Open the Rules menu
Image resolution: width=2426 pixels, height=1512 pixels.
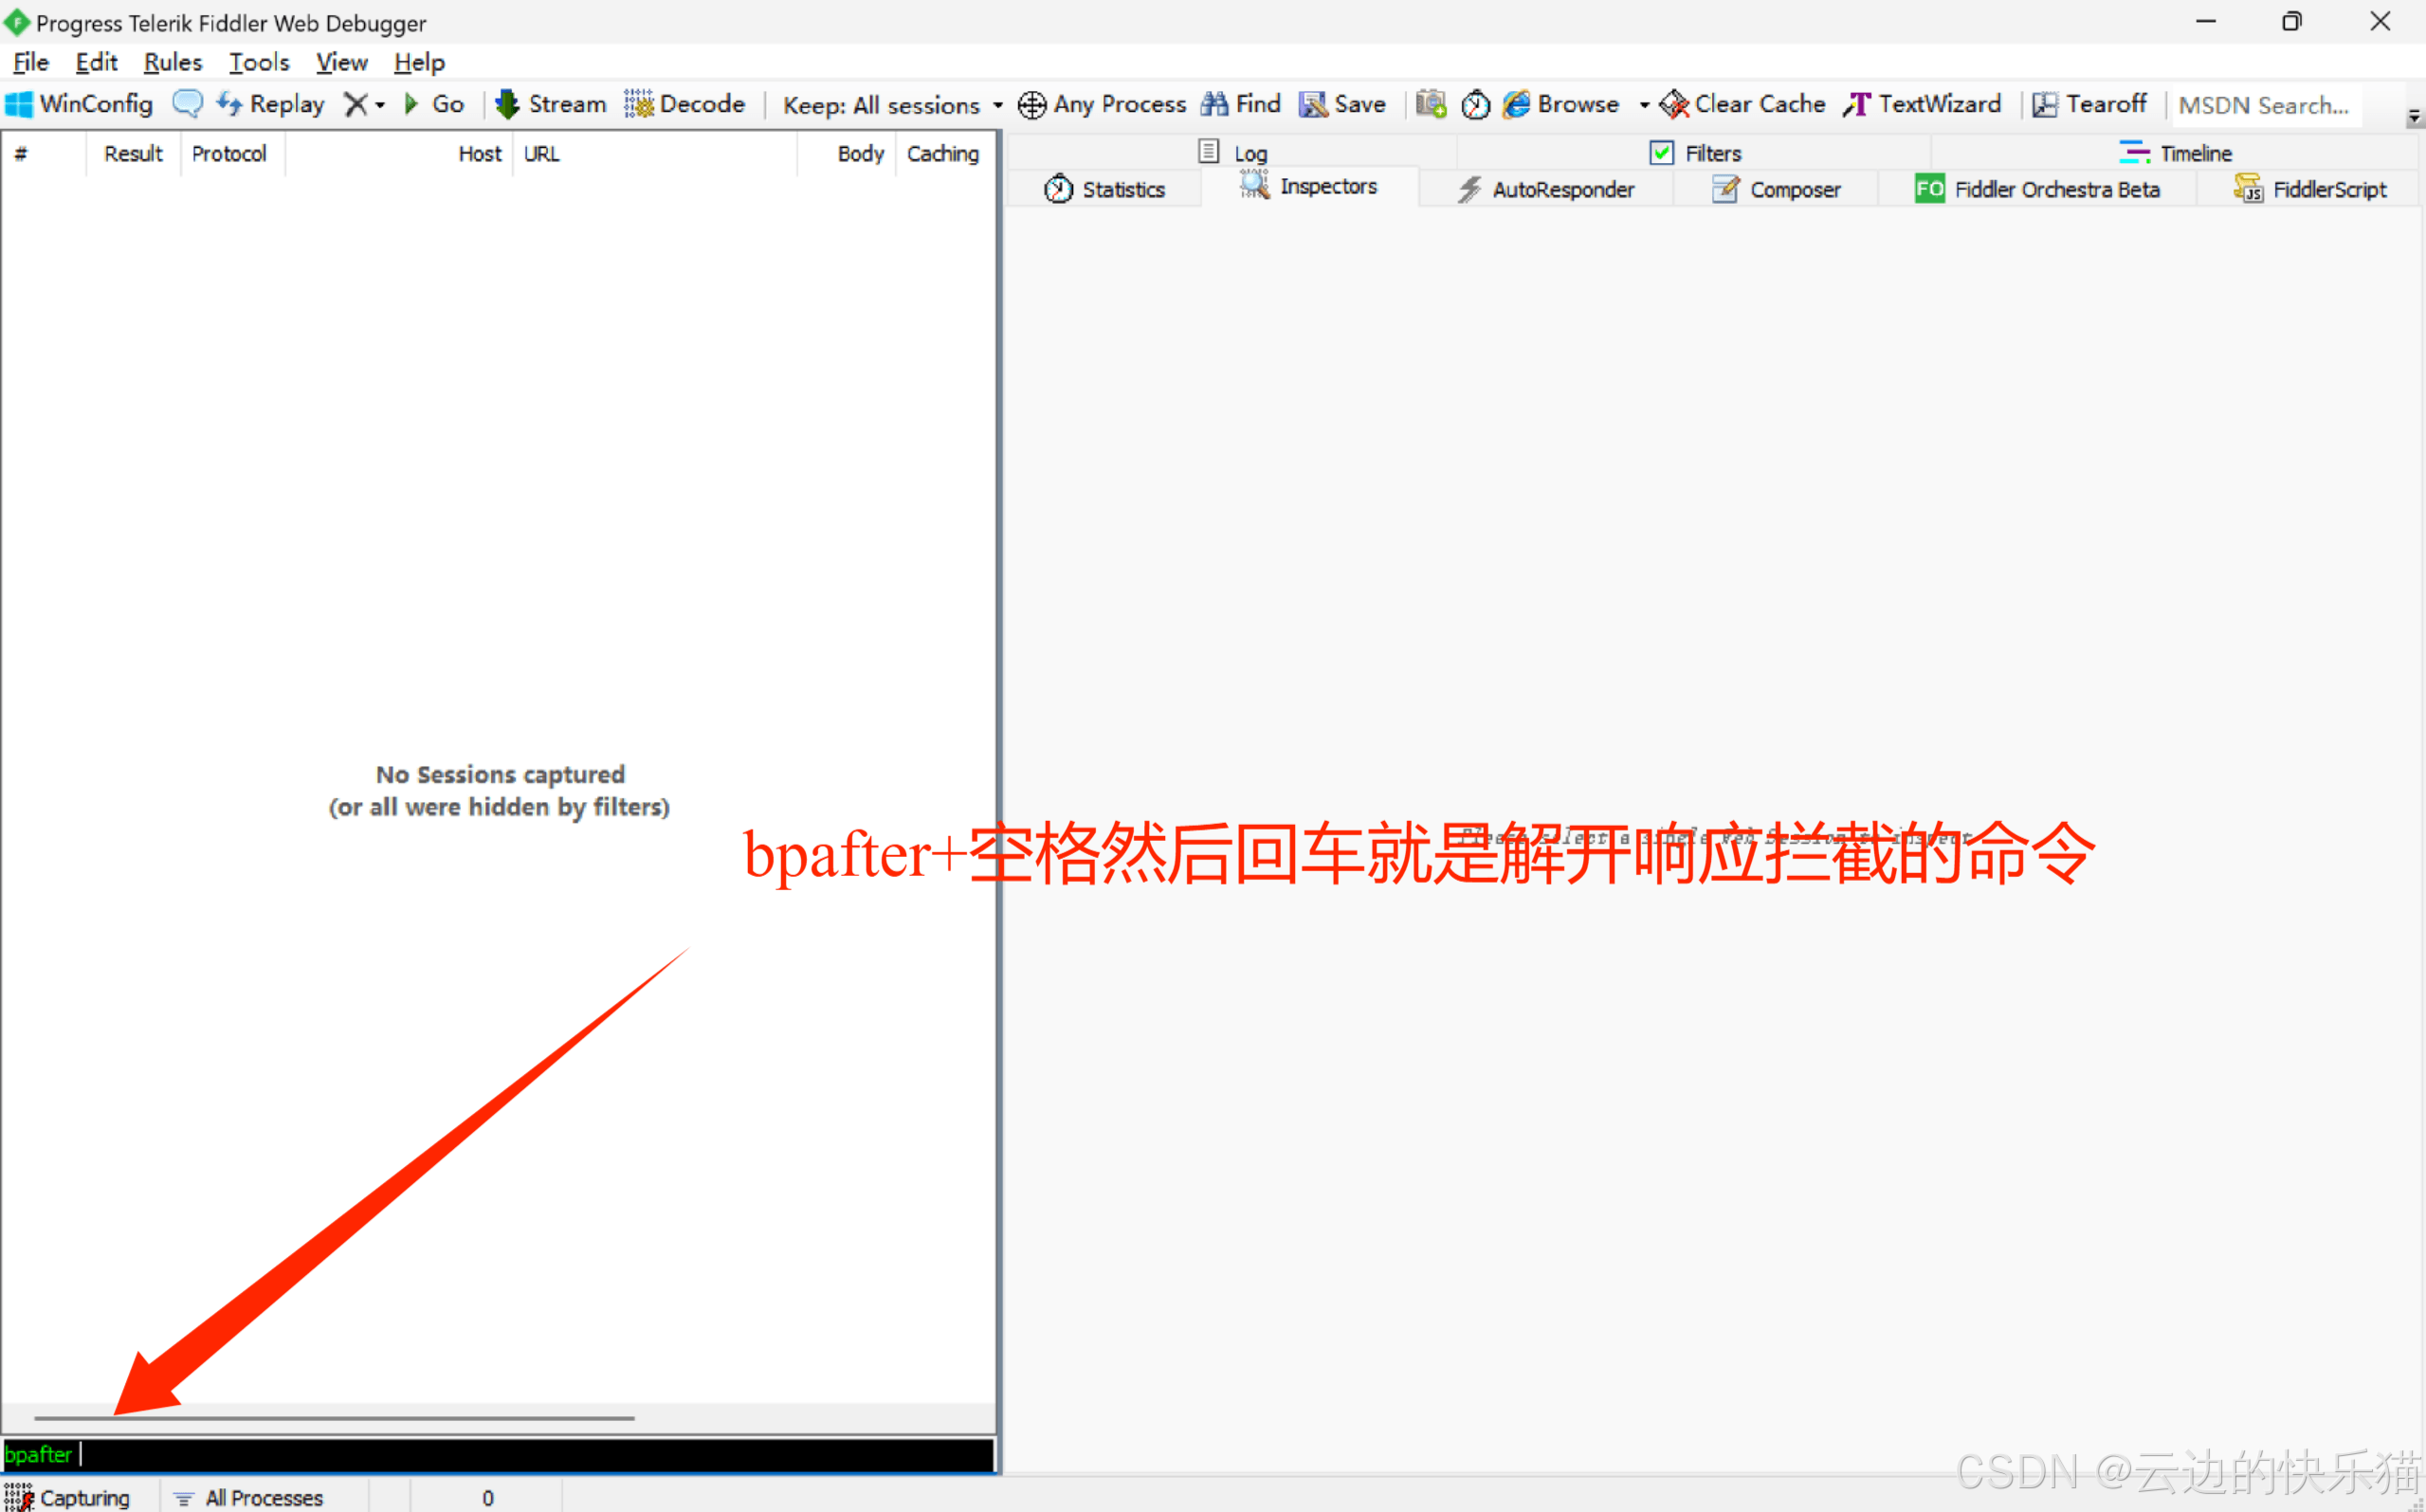172,62
